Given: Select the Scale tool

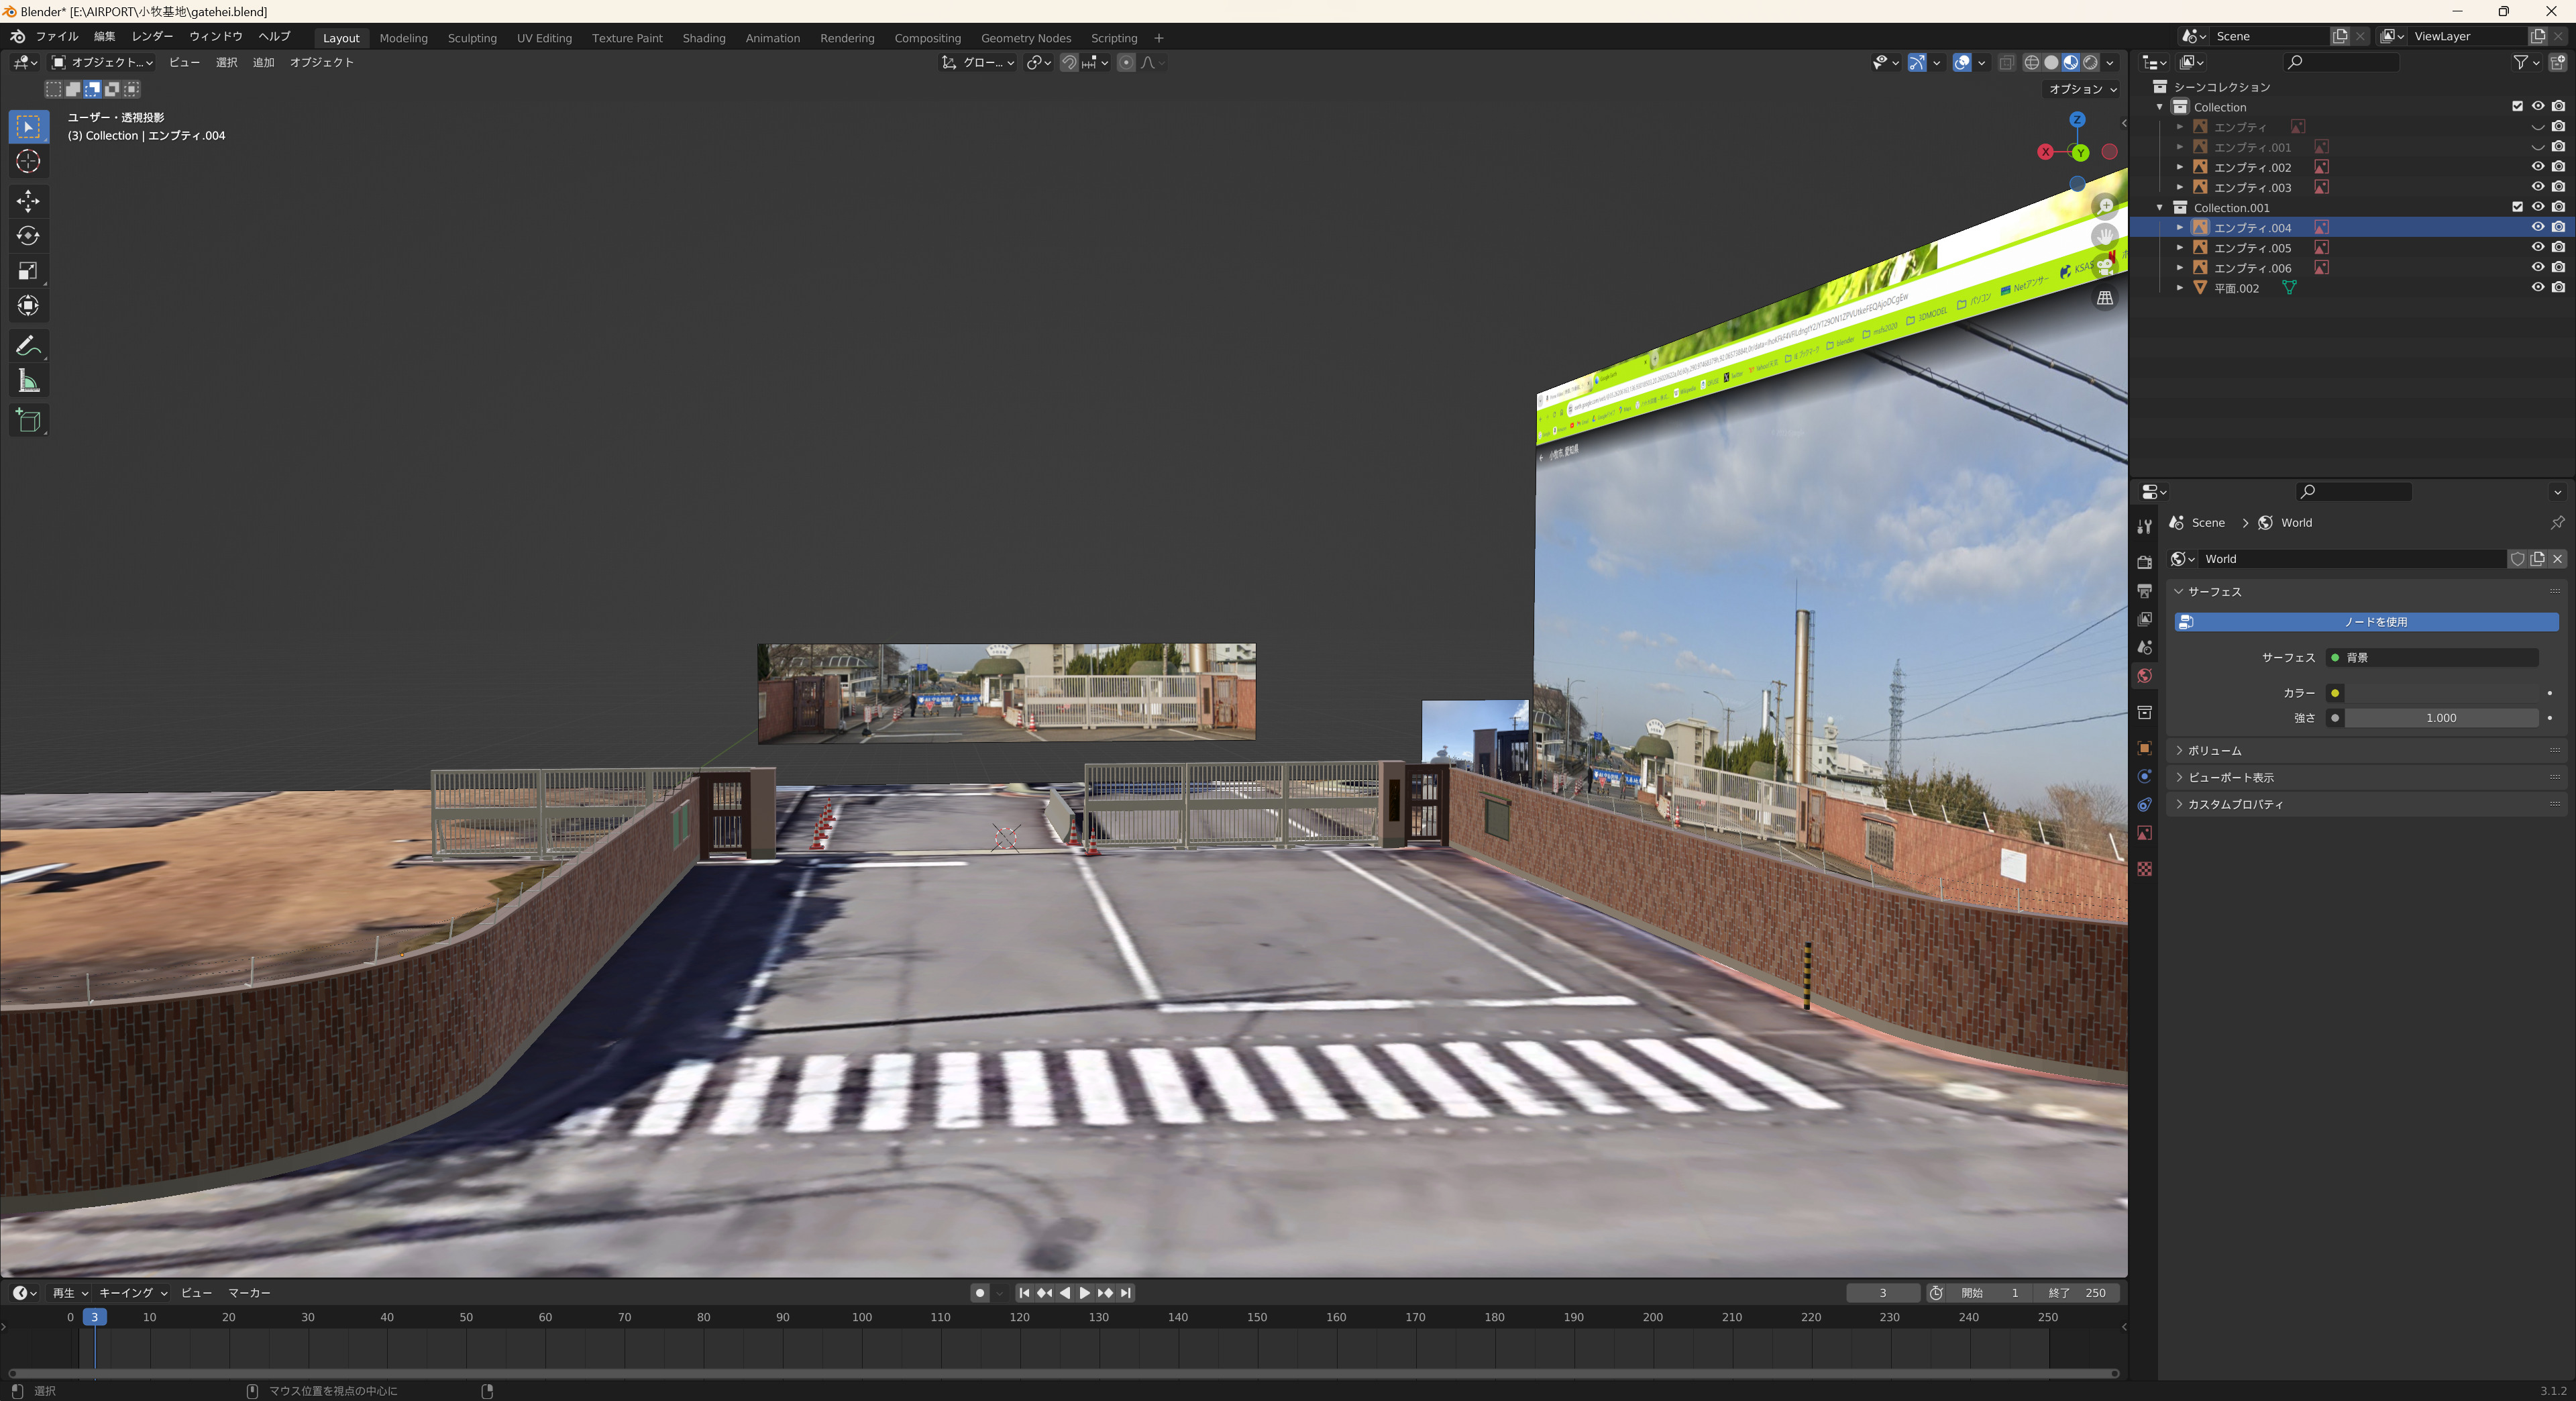Looking at the screenshot, I should tap(28, 271).
